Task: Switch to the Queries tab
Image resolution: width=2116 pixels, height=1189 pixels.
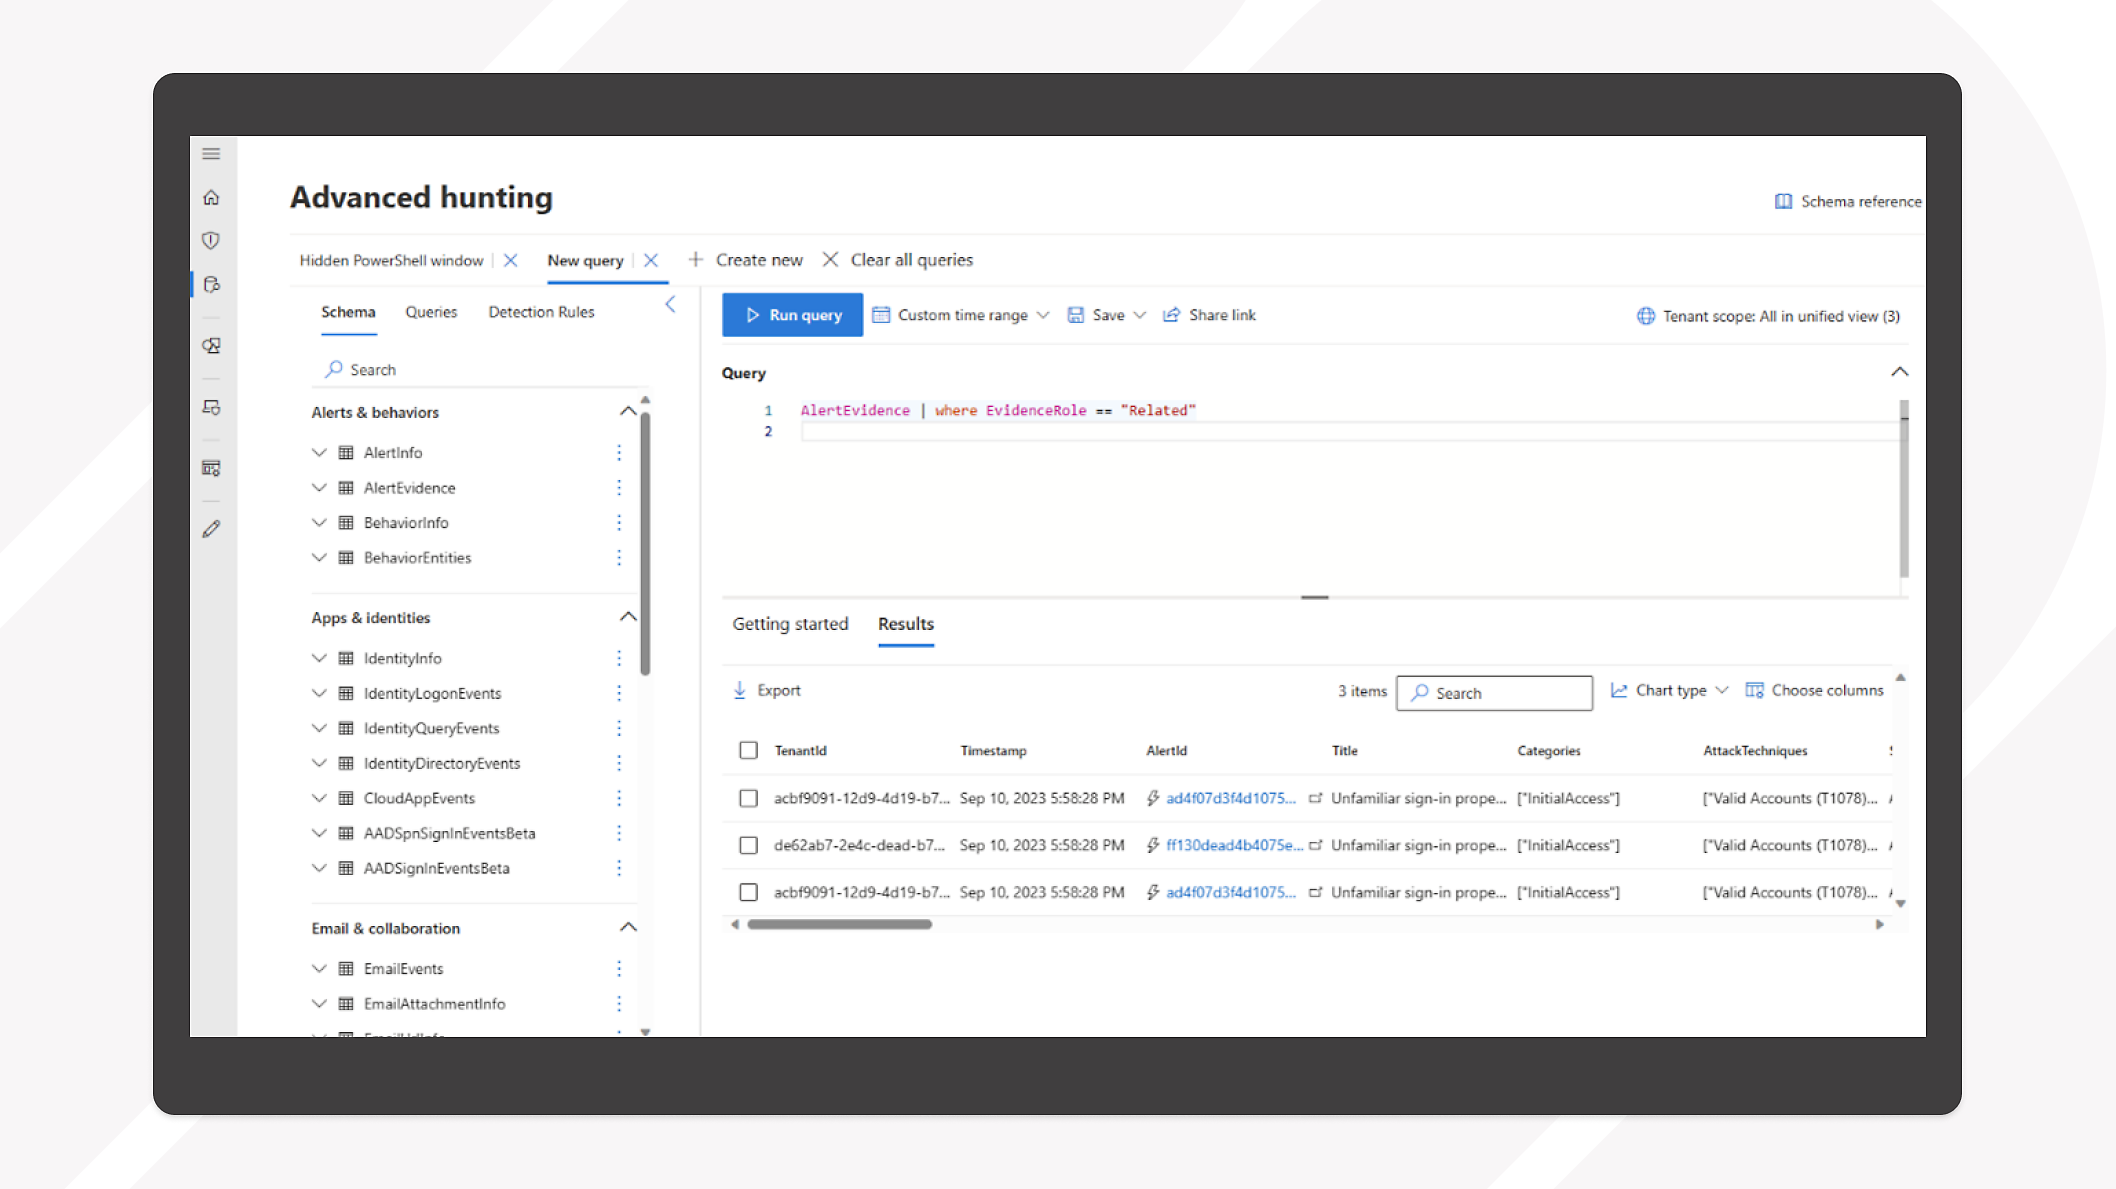Action: [x=431, y=312]
